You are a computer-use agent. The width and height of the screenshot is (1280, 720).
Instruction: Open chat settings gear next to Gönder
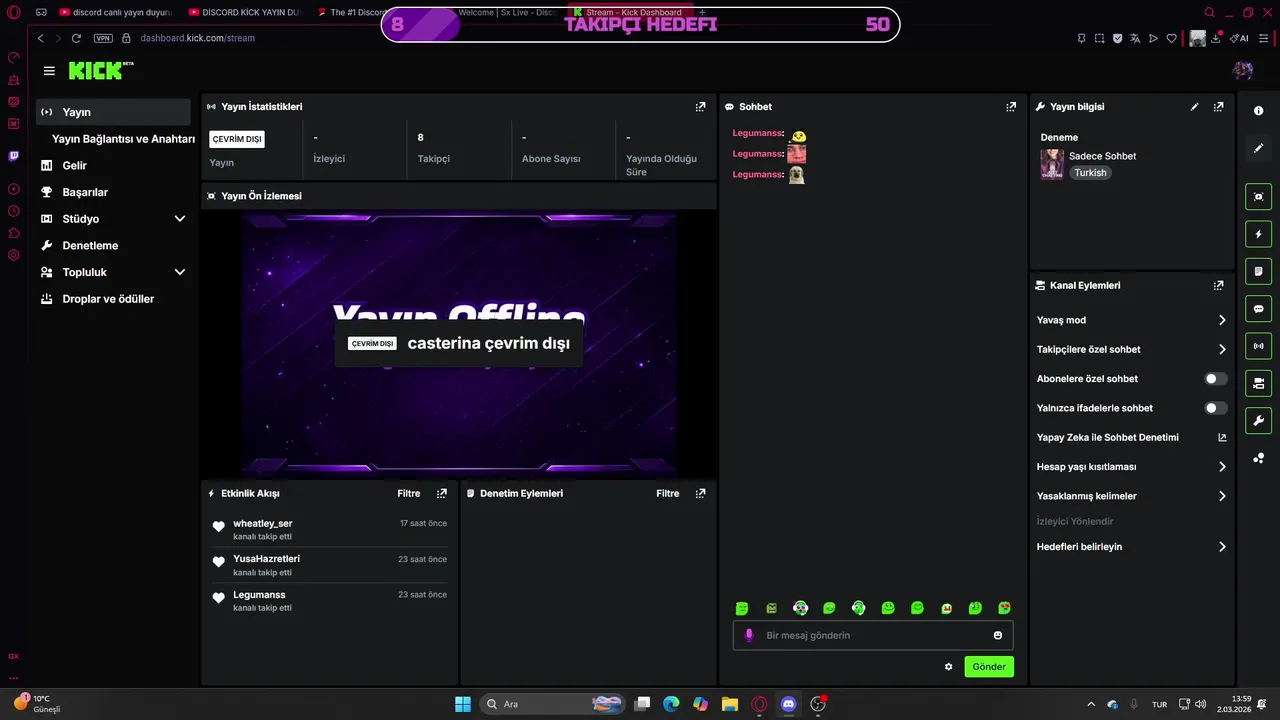(x=948, y=667)
